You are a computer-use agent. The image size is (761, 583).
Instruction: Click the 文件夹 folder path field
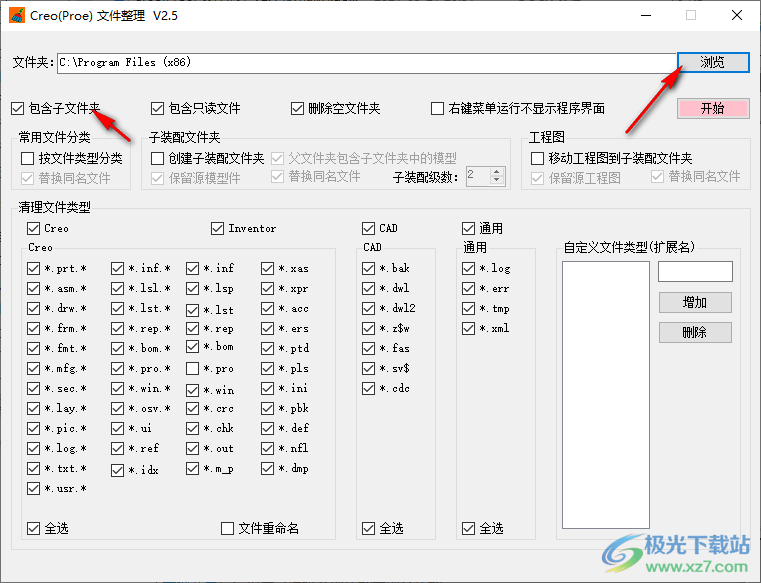366,63
